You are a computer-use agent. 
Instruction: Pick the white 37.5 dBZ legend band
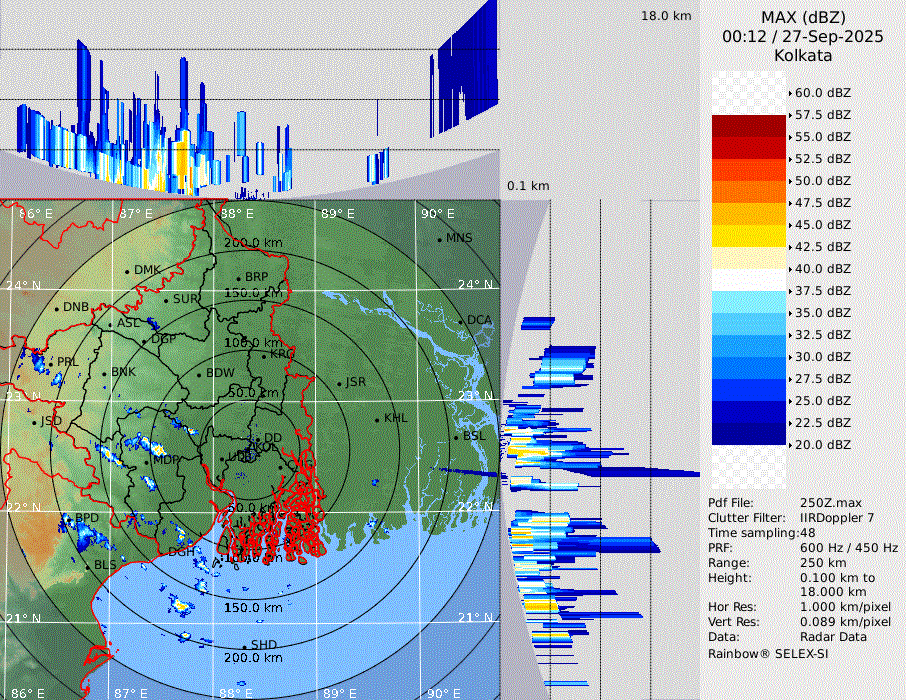click(x=748, y=280)
